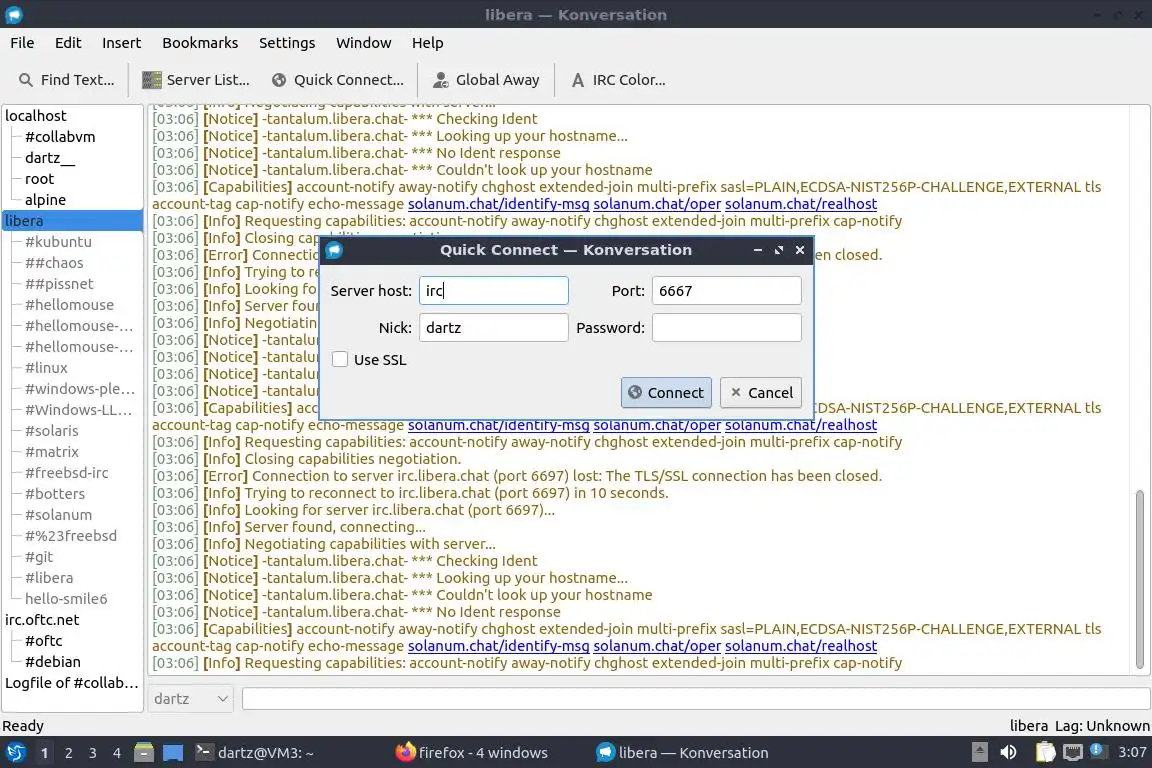Click the Konversation icon in the dialog title bar
Screen dimensions: 1152x768
pyautogui.click(x=334, y=251)
